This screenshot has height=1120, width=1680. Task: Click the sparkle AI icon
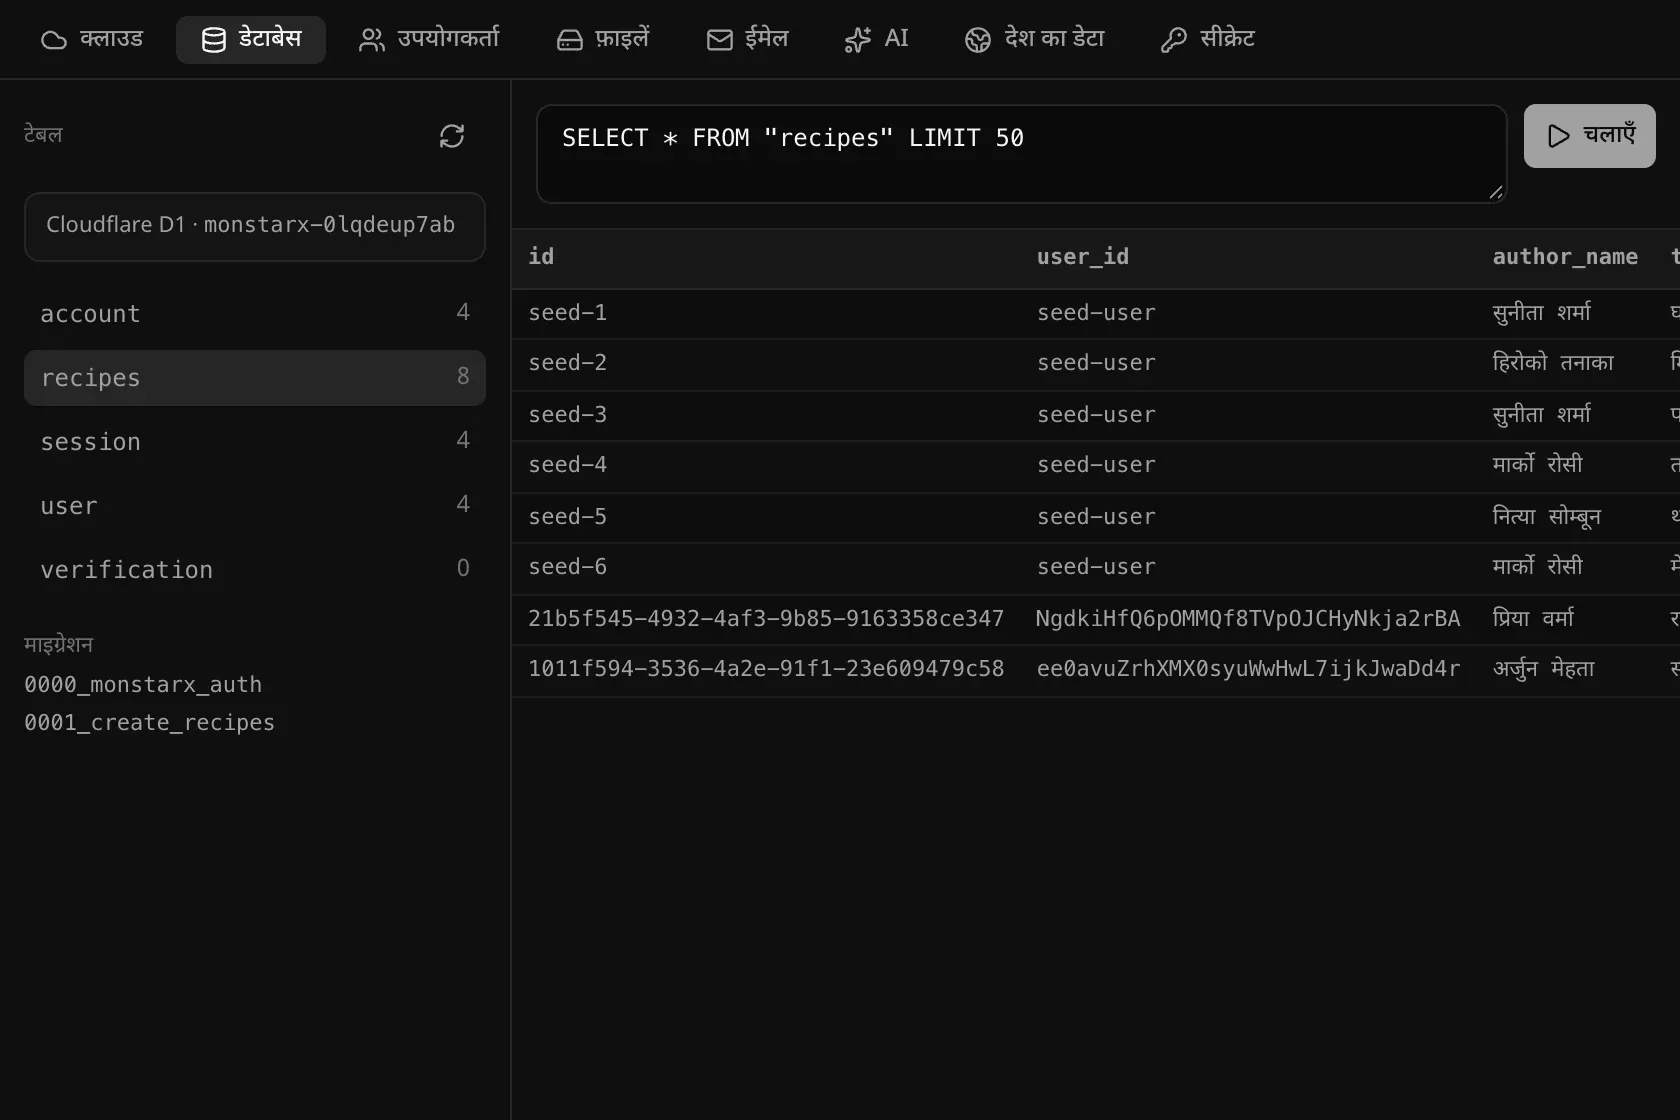click(x=858, y=40)
